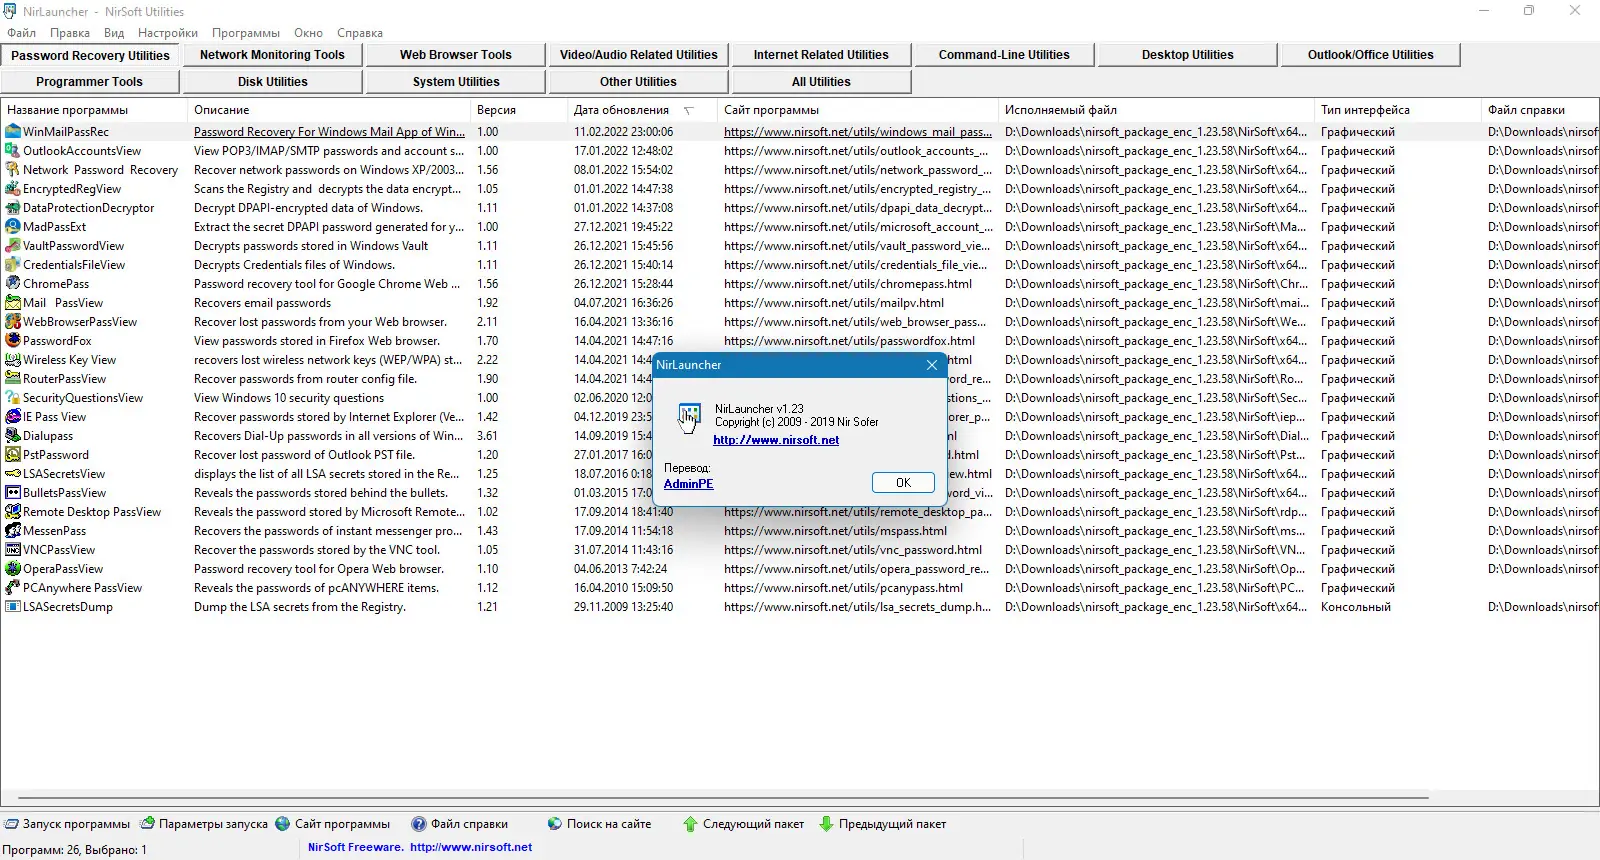
Task: Click the Wireless Key View icon
Action: pos(13,360)
